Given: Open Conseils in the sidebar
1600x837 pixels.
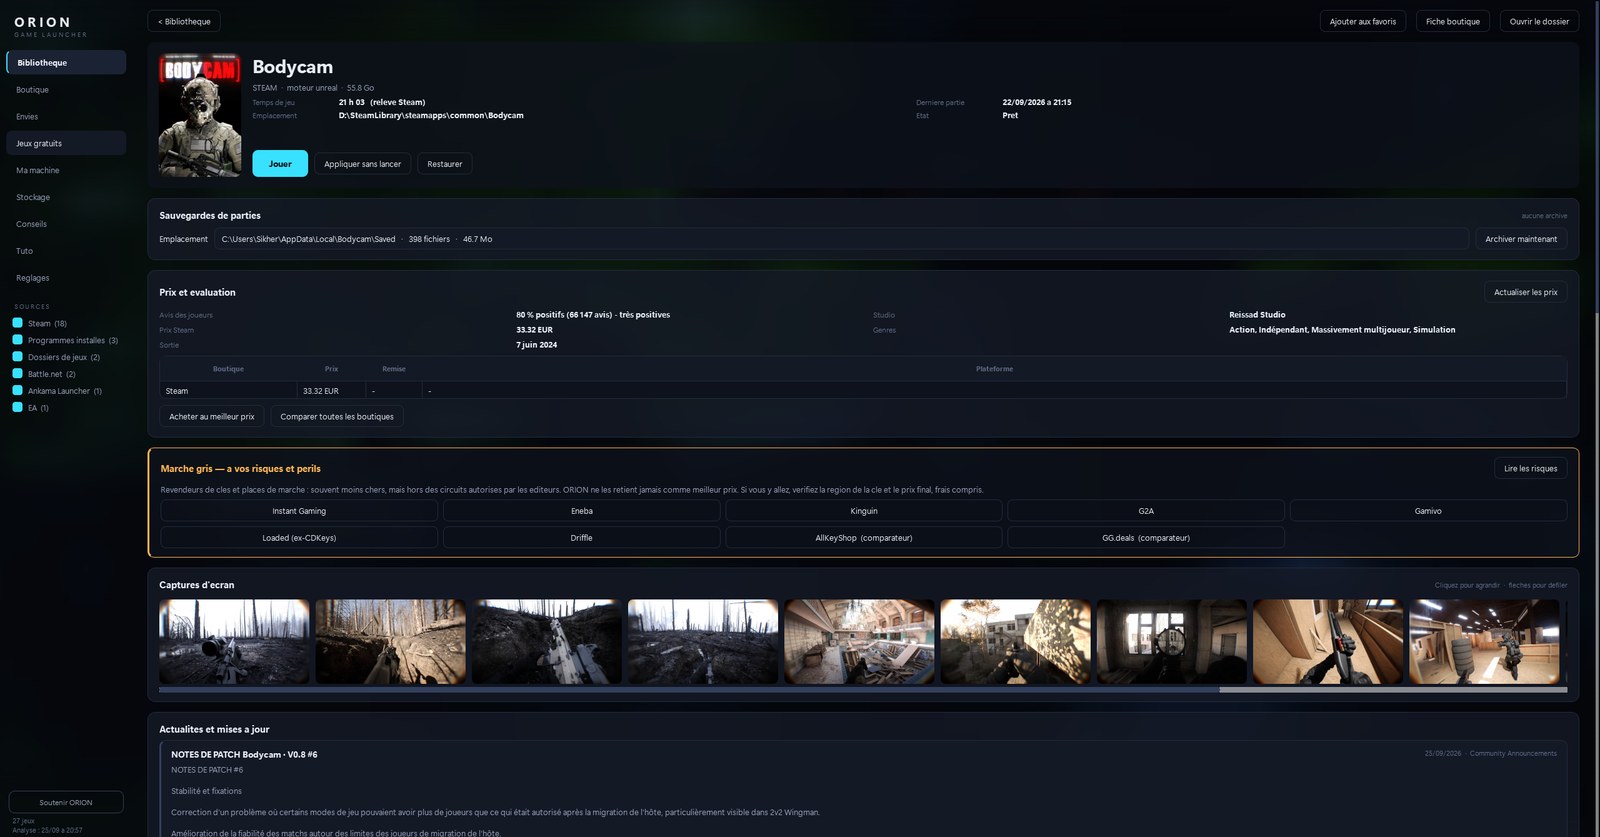Looking at the screenshot, I should (66, 224).
